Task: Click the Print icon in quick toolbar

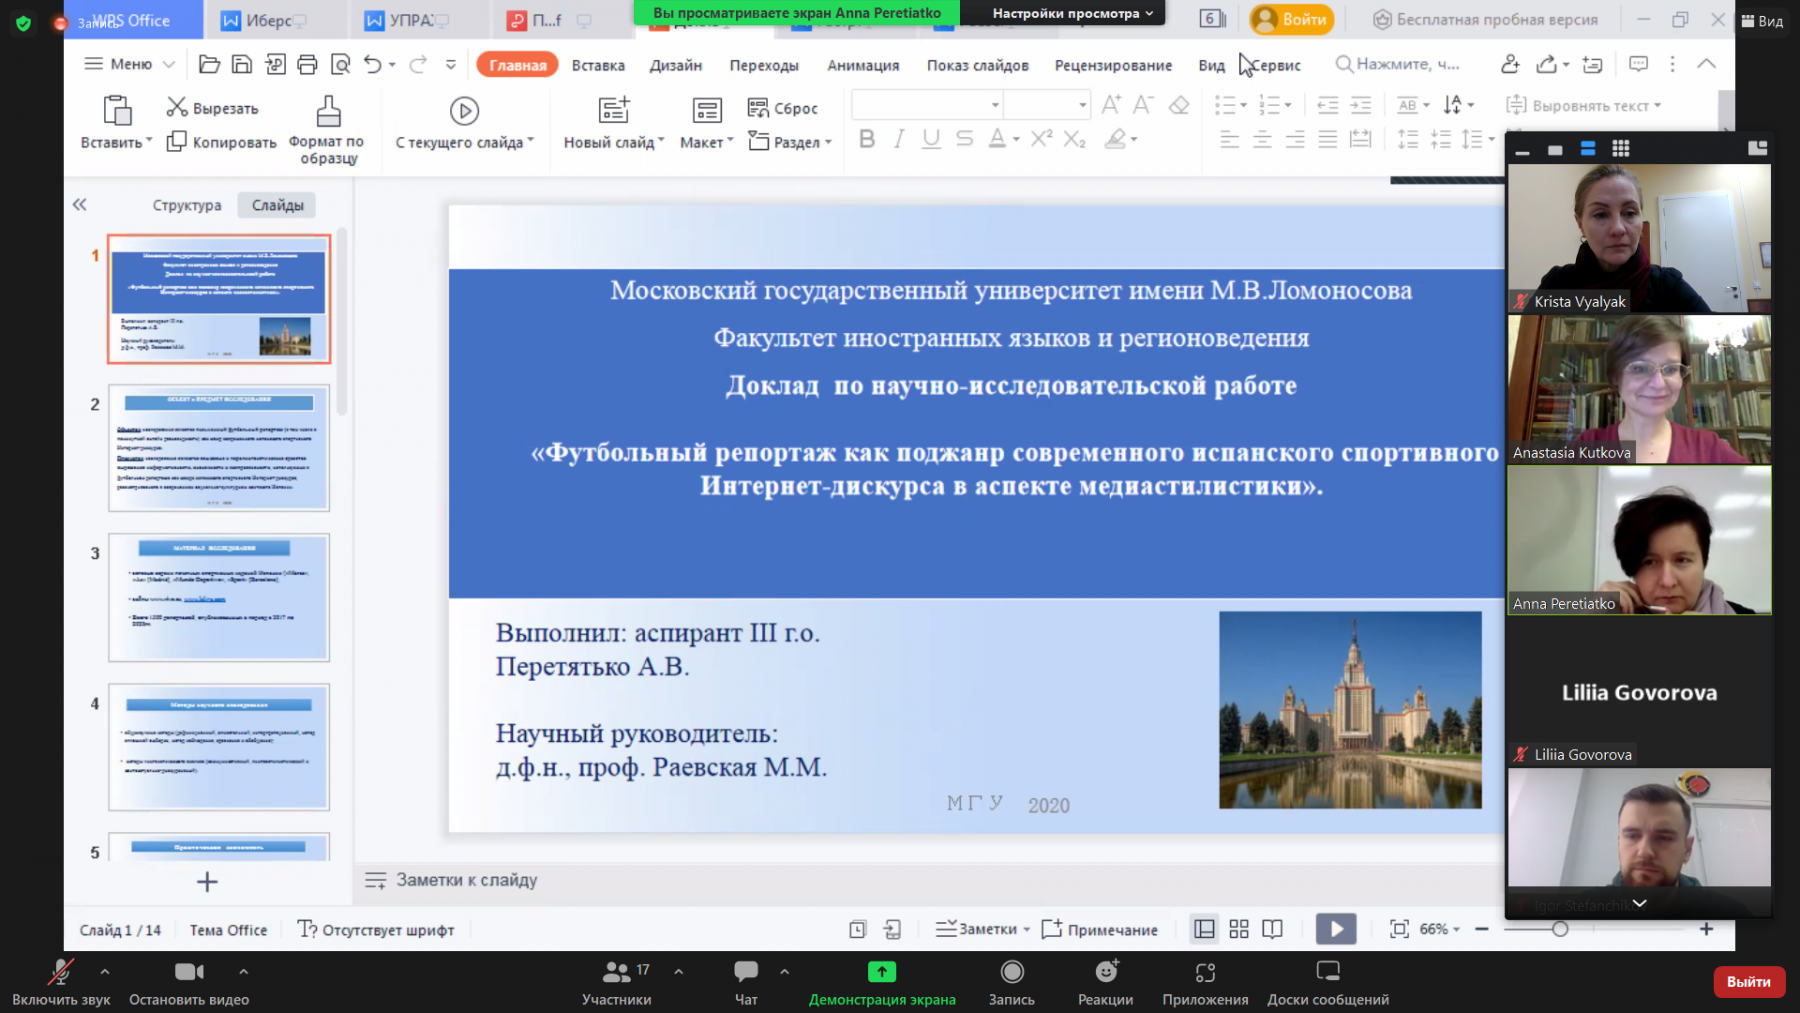Action: 307,64
